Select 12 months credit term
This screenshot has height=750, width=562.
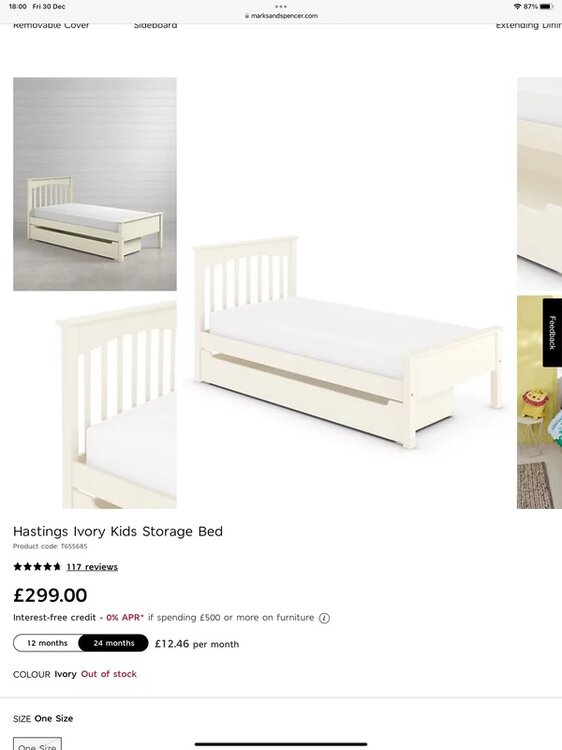[47, 643]
